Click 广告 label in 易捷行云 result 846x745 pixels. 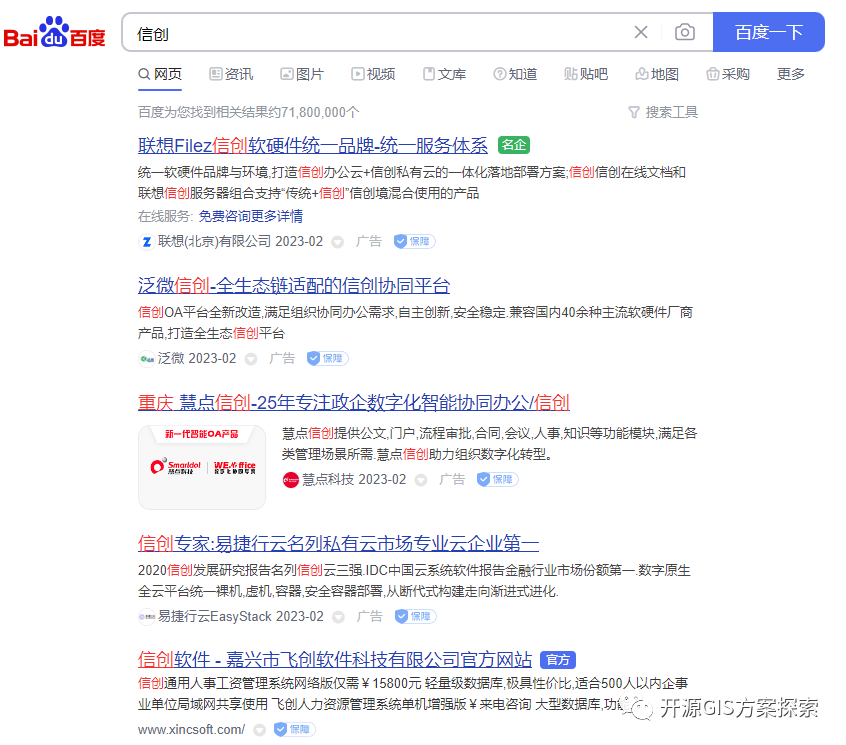[369, 616]
